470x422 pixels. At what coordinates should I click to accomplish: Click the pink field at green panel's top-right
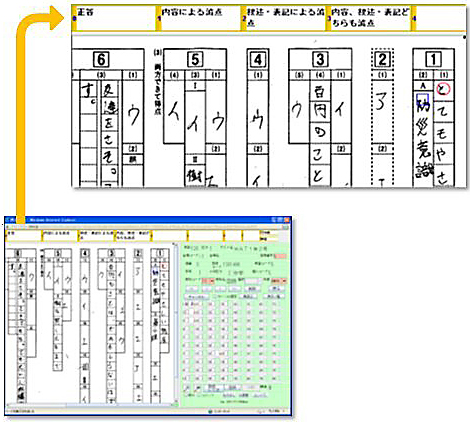[x=281, y=256]
